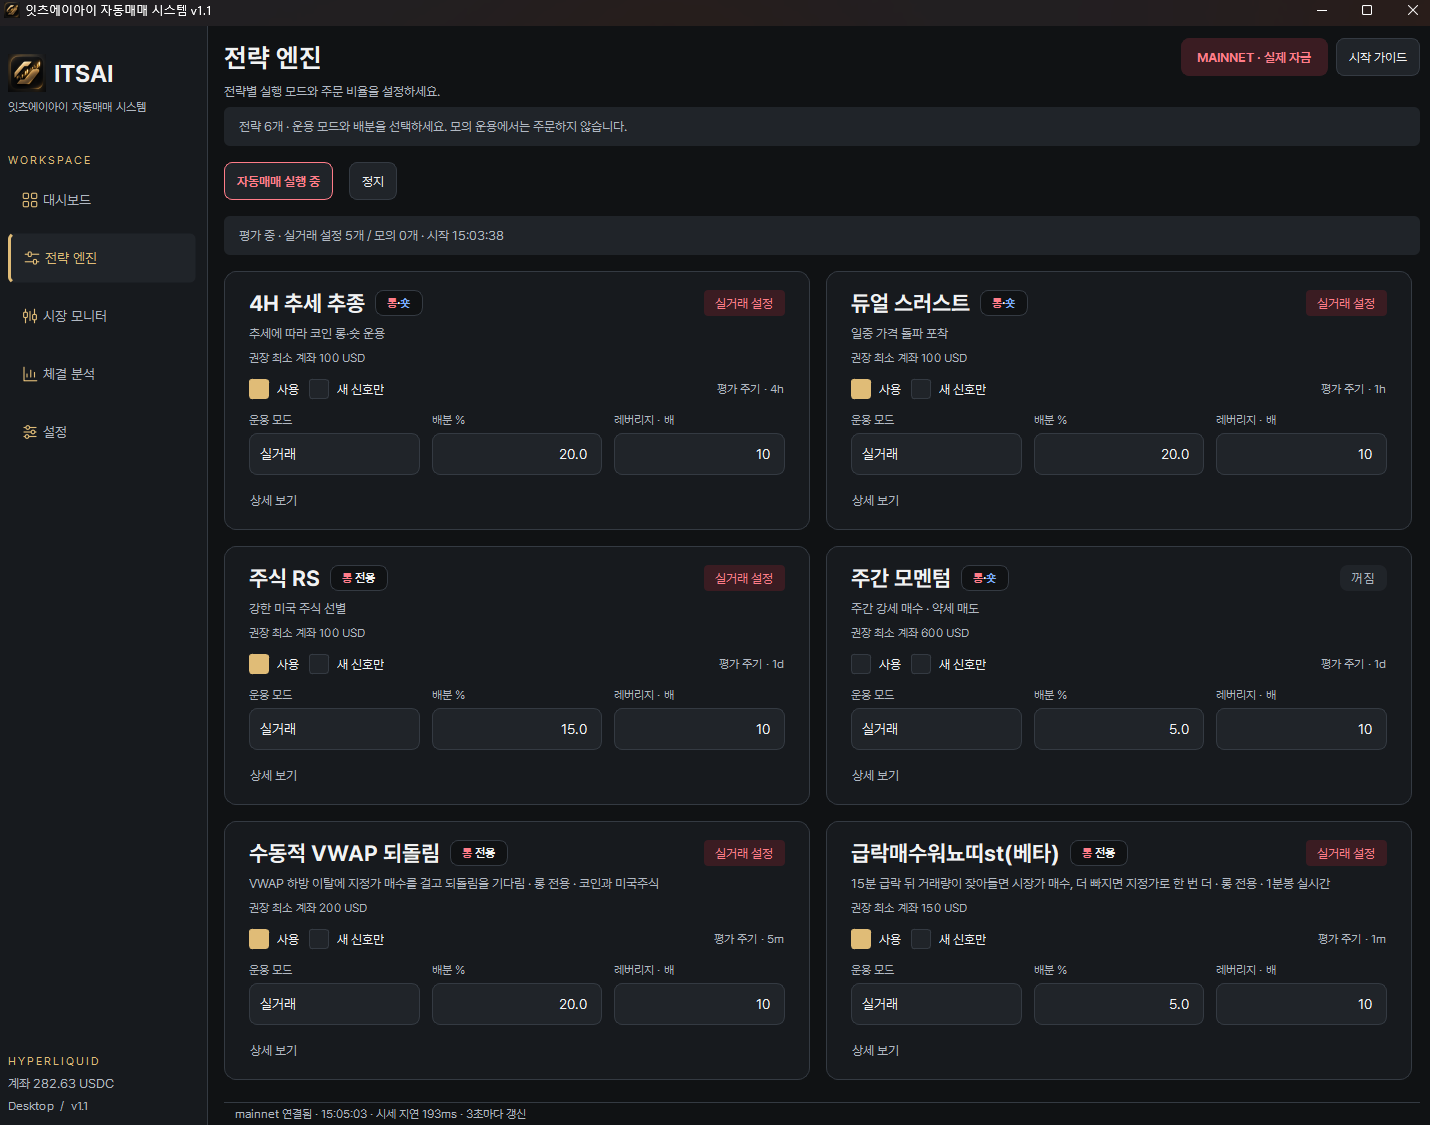The width and height of the screenshot is (1430, 1125).
Task: Show 상세 보기 for 수동적 VWAP 되돌림
Action: (x=273, y=1050)
